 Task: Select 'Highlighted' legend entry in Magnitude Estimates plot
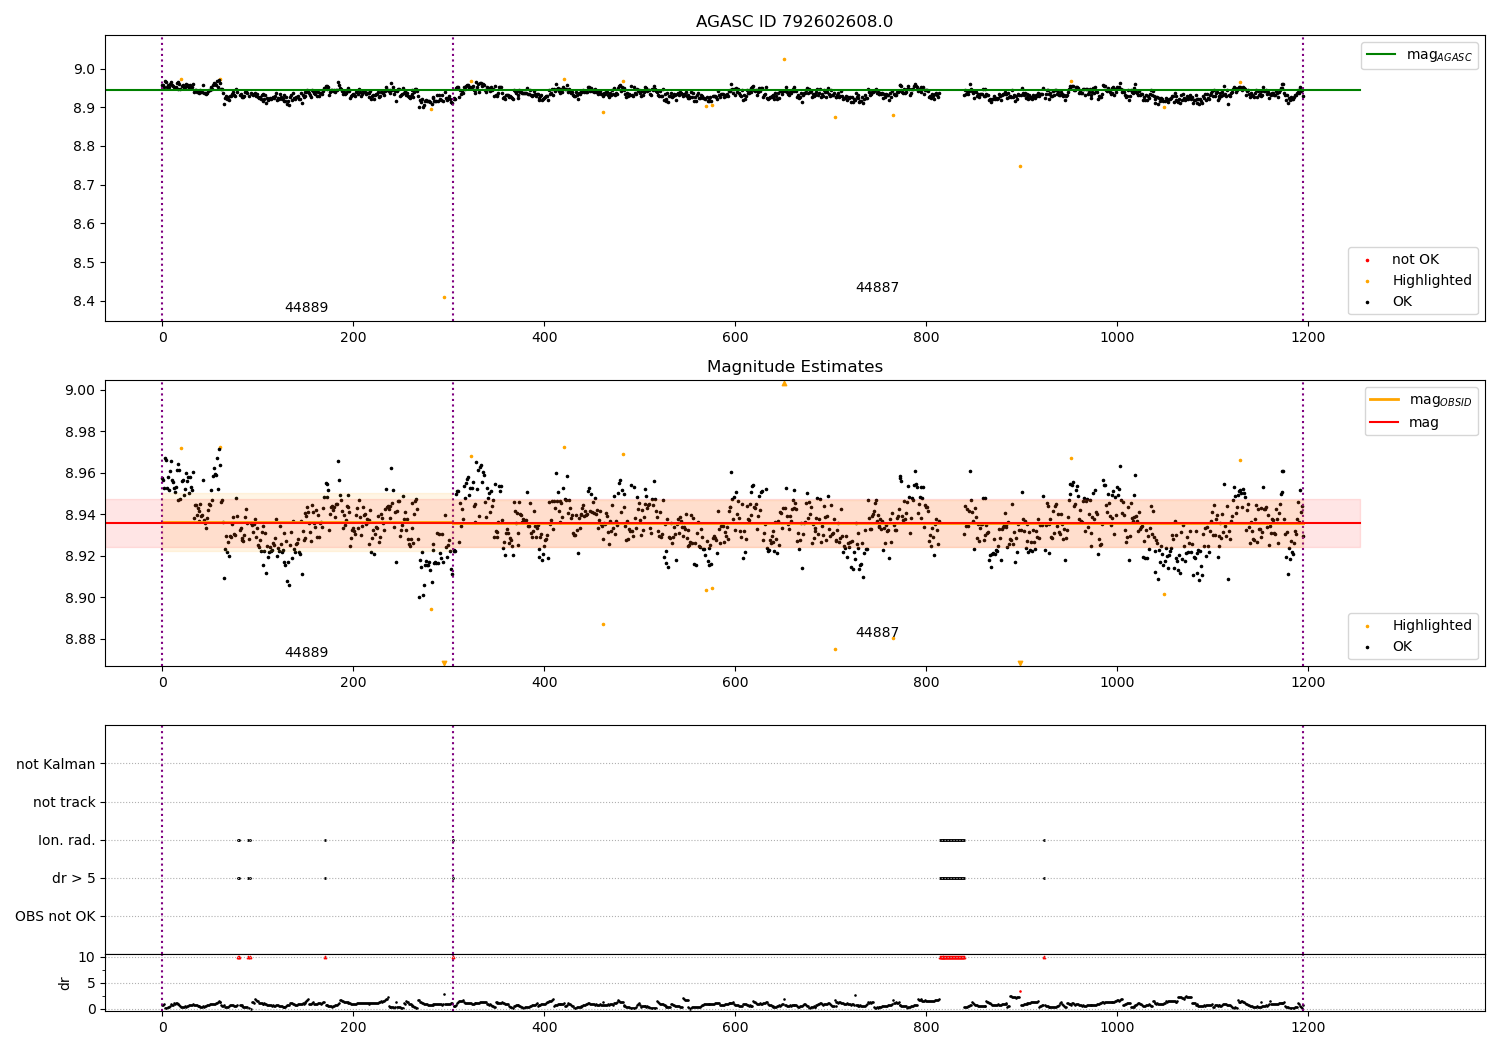(1432, 626)
